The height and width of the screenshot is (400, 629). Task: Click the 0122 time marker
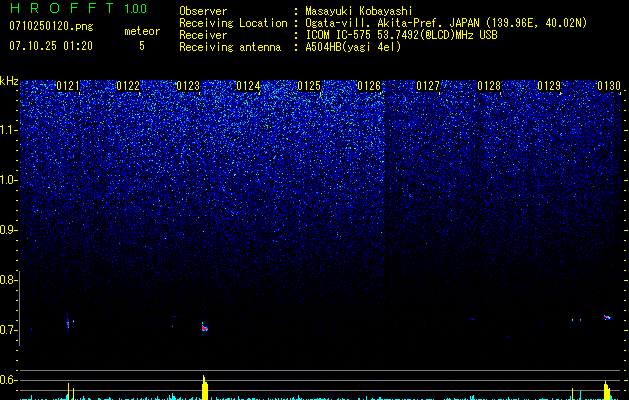tap(128, 86)
